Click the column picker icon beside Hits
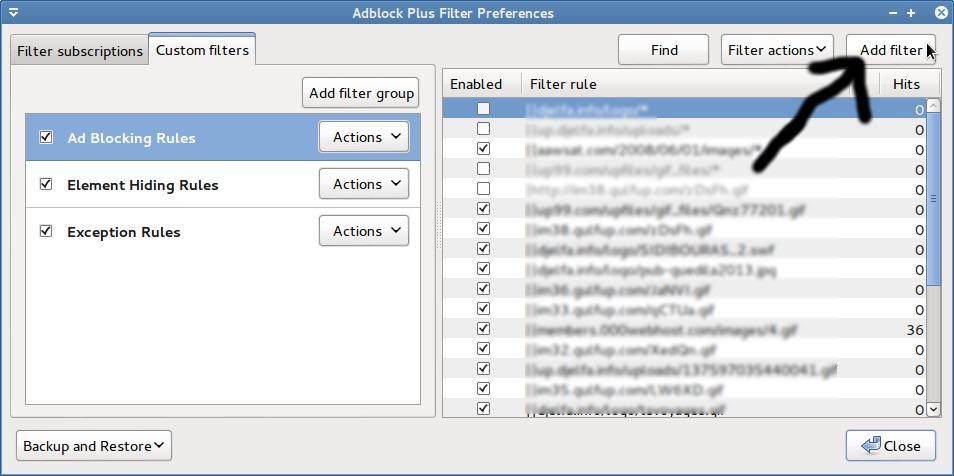 click(935, 85)
